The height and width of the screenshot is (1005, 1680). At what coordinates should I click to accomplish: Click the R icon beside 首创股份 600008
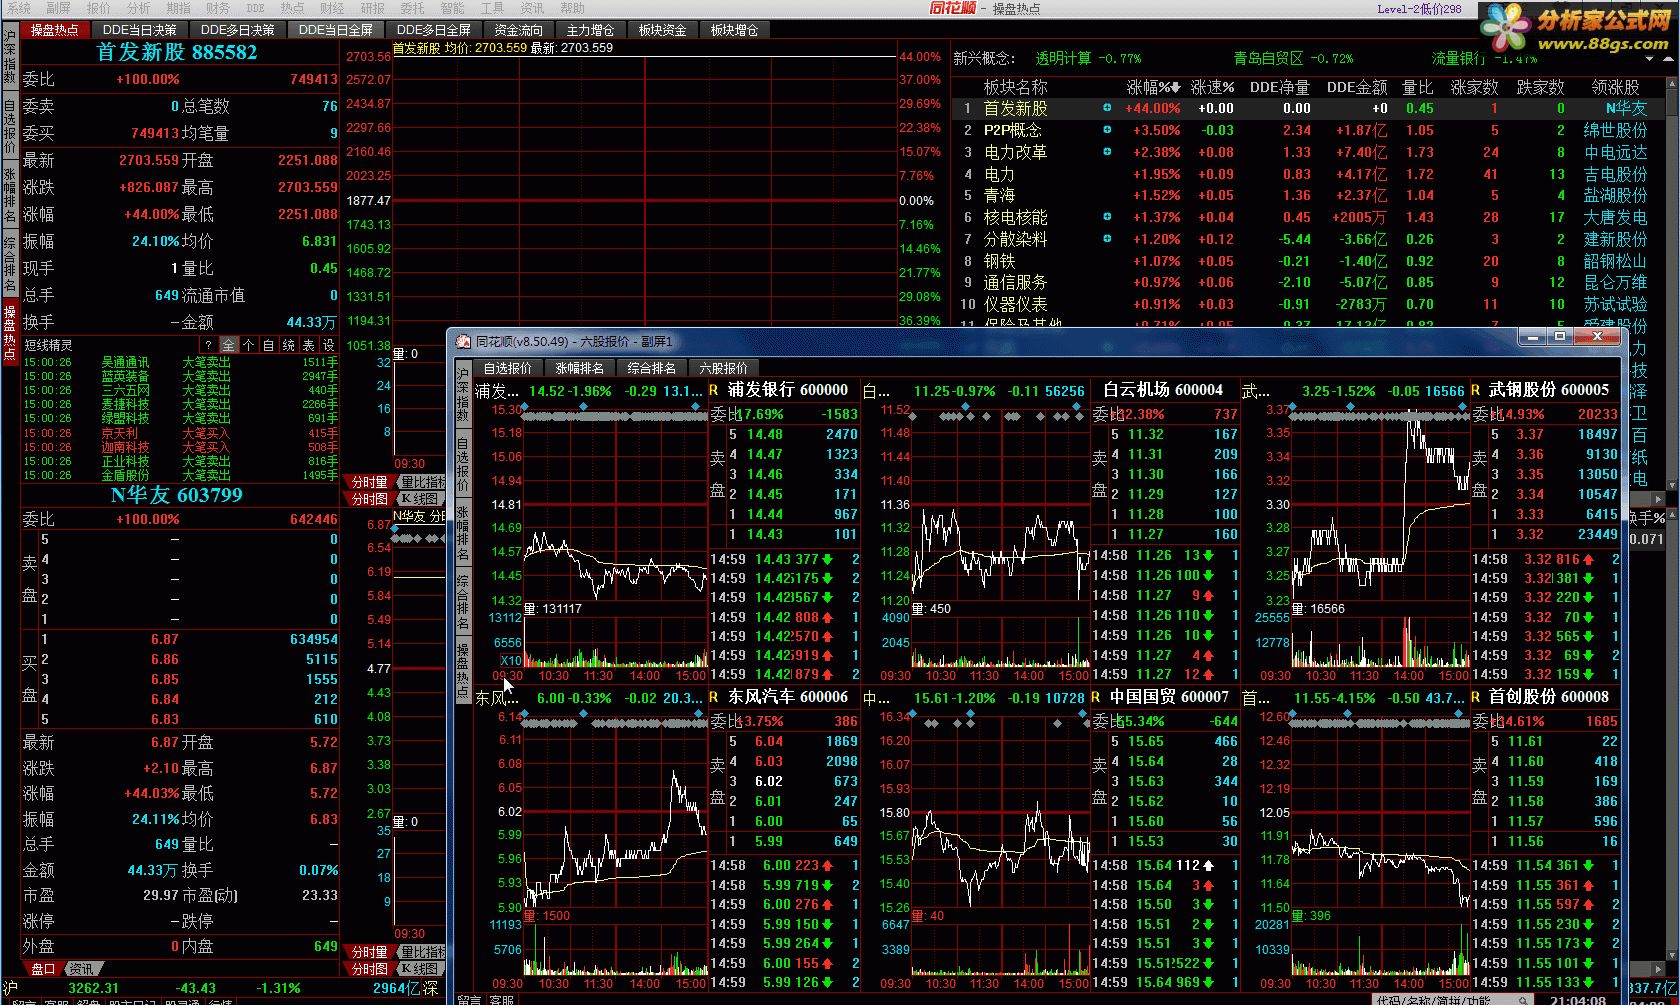pos(1476,697)
